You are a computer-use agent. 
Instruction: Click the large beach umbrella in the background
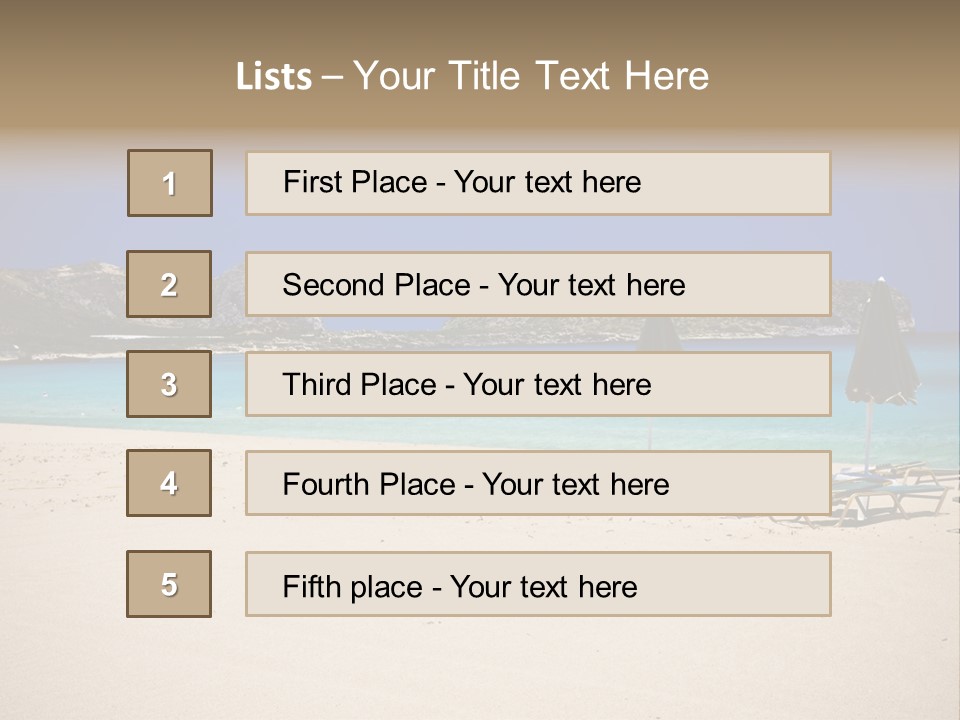tap(880, 350)
